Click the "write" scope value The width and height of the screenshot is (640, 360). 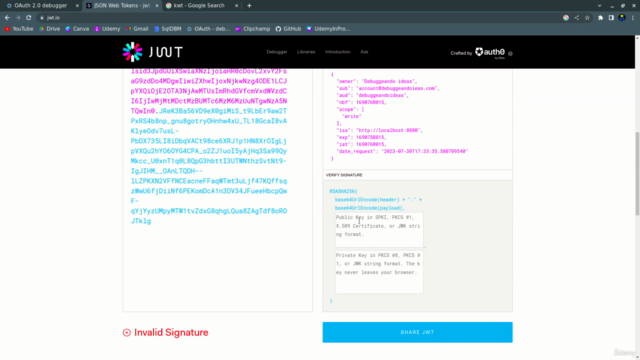click(352, 116)
